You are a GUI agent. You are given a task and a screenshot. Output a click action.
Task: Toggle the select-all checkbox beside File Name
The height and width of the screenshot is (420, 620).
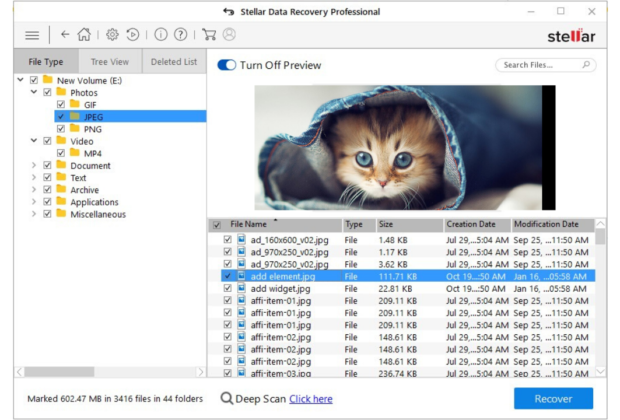(217, 225)
